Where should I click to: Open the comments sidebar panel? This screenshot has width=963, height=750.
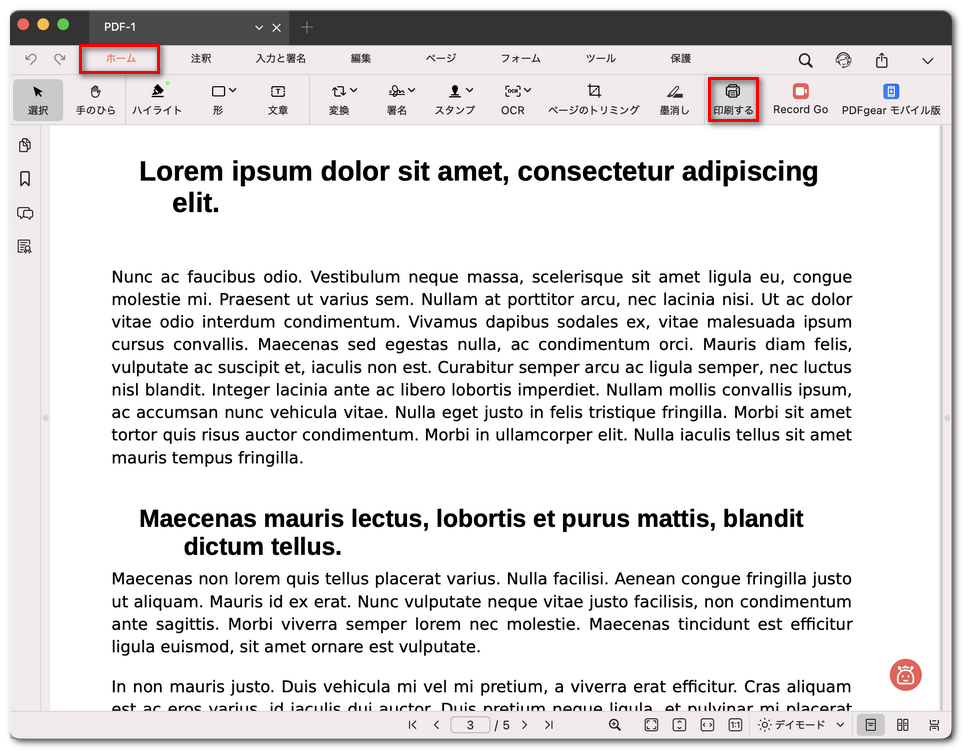coord(25,213)
